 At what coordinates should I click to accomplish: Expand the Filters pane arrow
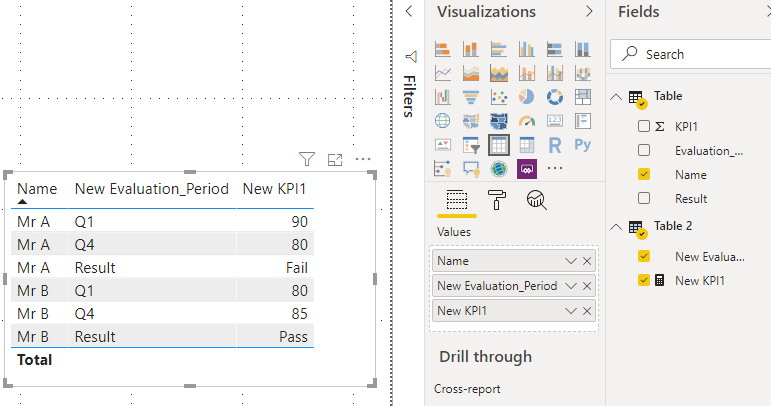(409, 11)
